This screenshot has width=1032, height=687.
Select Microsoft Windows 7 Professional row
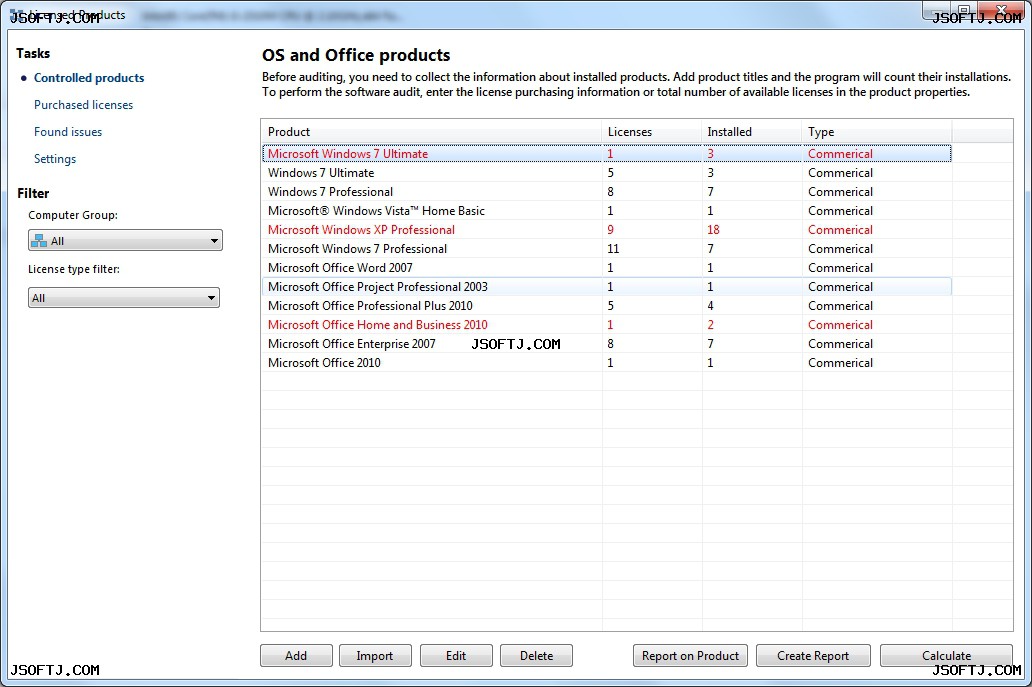[x=607, y=249]
